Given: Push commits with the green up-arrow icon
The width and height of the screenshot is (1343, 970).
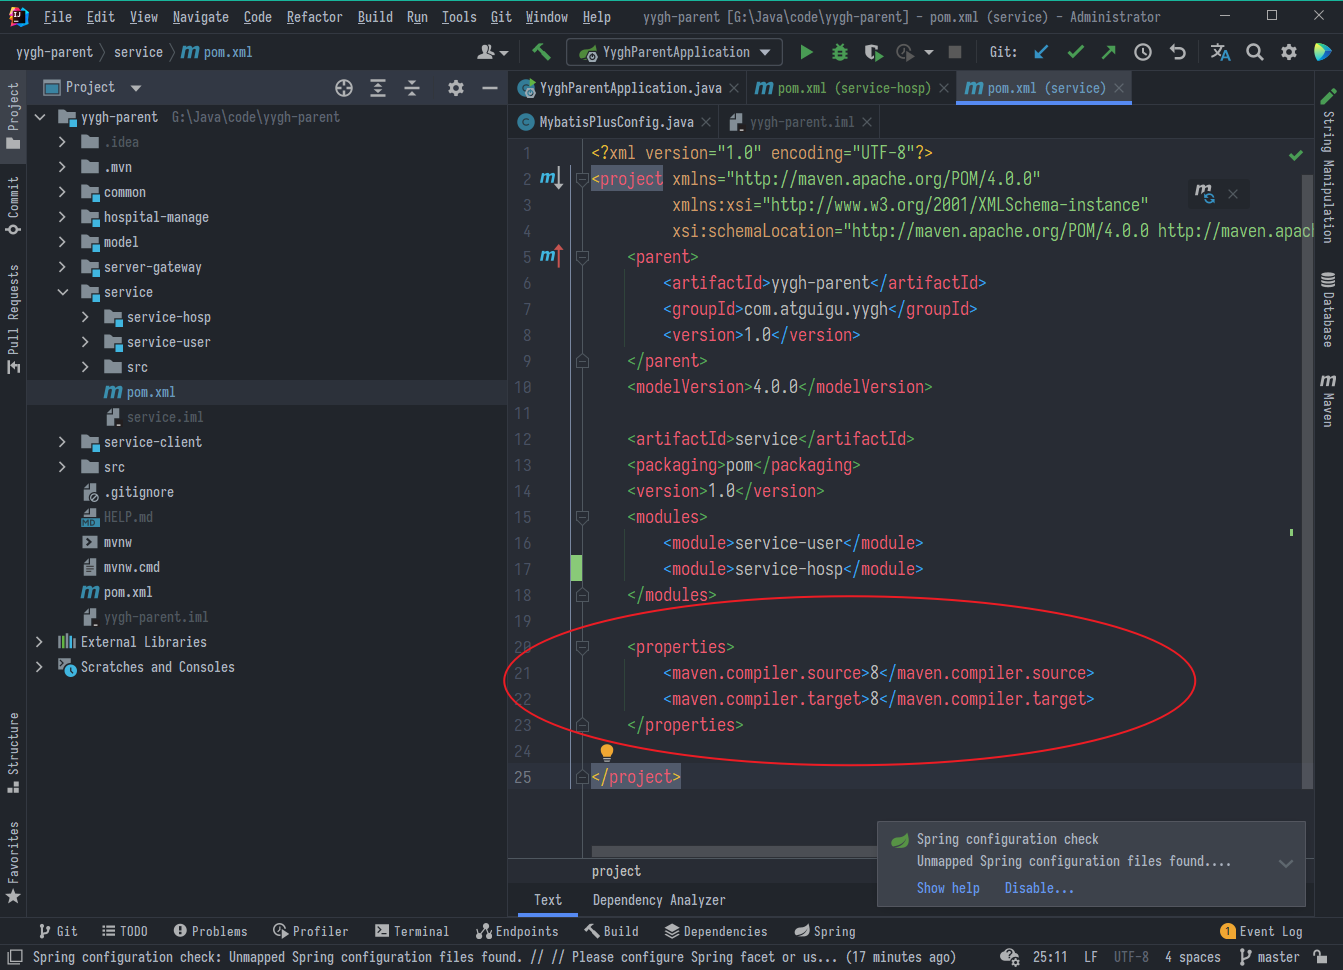Looking at the screenshot, I should point(1109,52).
